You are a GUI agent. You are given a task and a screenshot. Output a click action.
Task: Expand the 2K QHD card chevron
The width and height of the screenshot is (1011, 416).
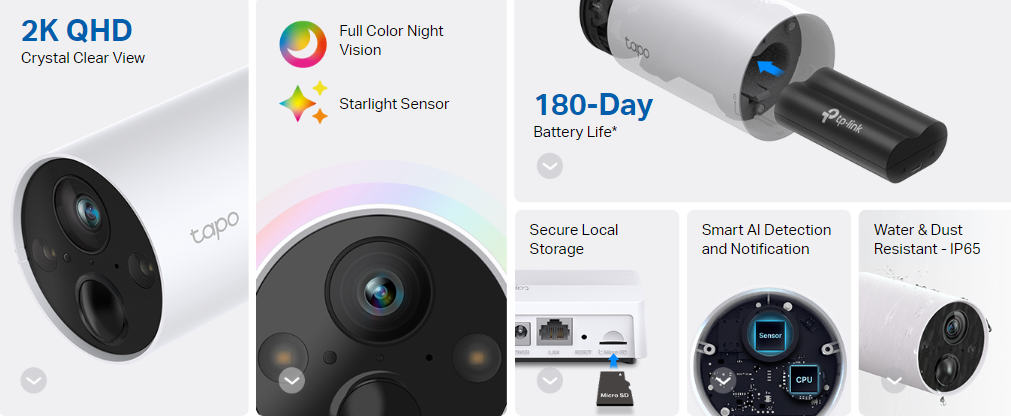click(x=34, y=381)
